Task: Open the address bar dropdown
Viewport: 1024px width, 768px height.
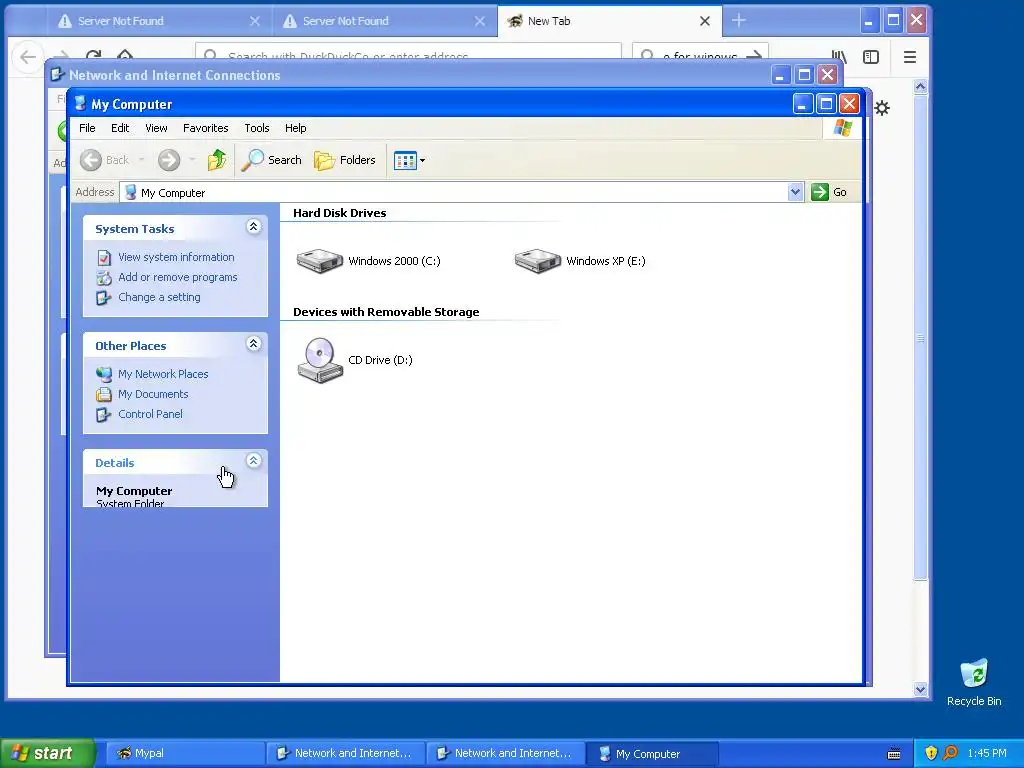Action: tap(795, 192)
